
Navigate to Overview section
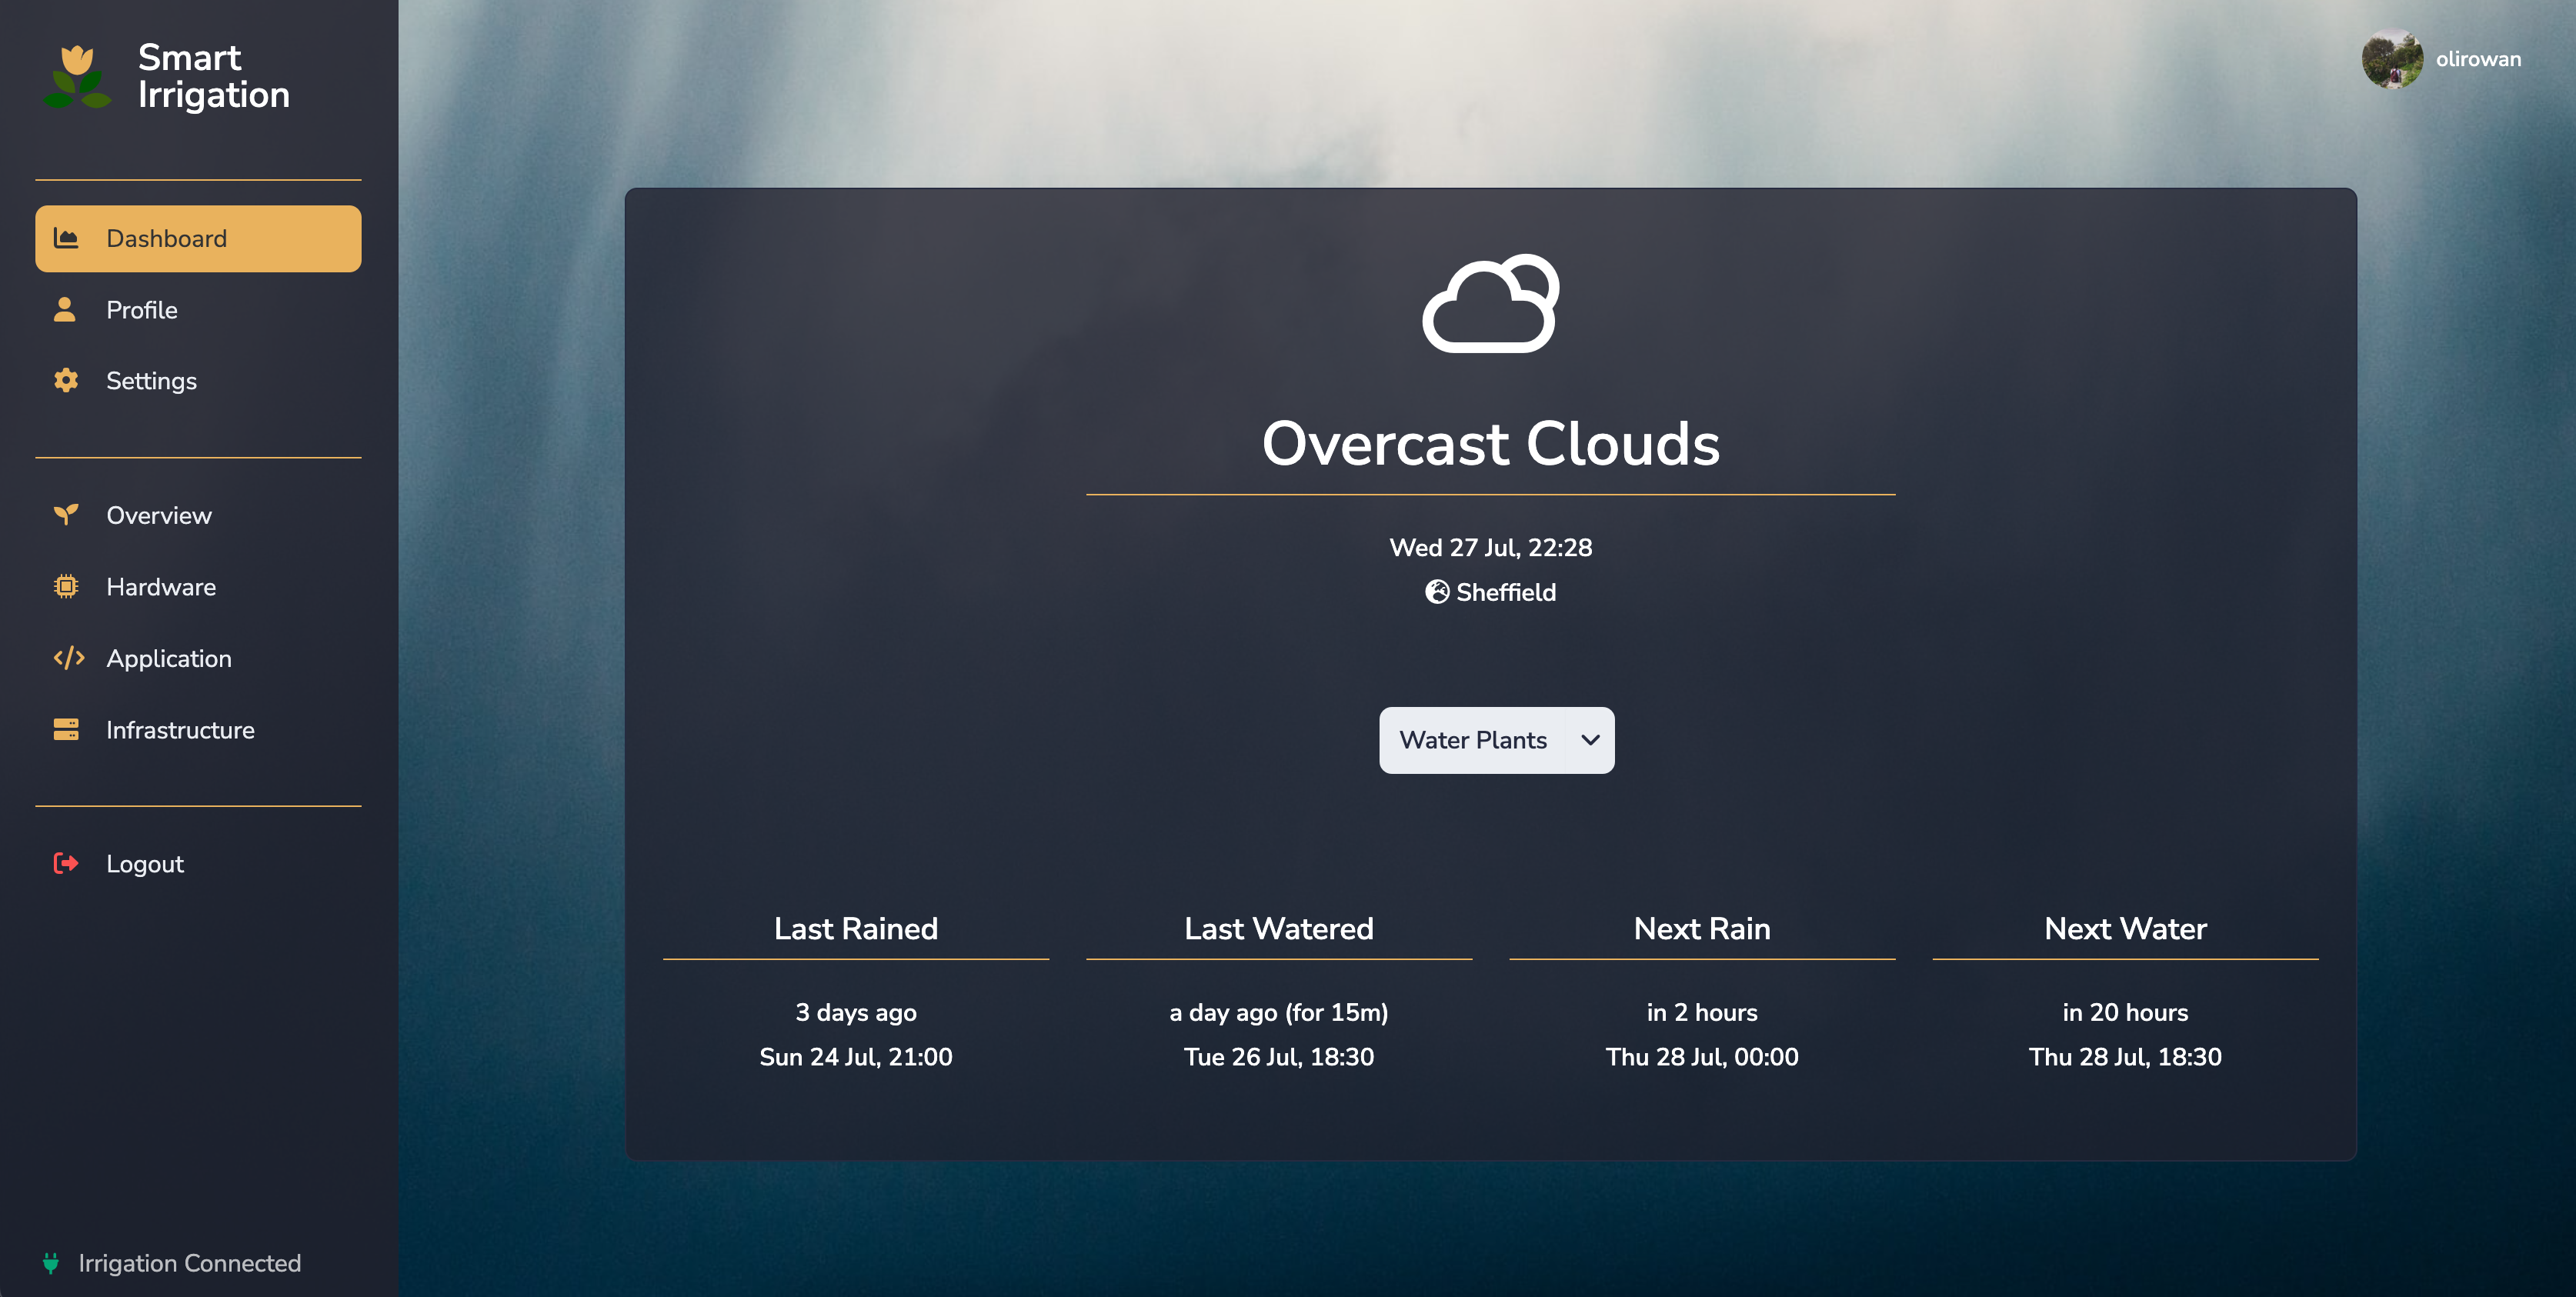point(198,515)
